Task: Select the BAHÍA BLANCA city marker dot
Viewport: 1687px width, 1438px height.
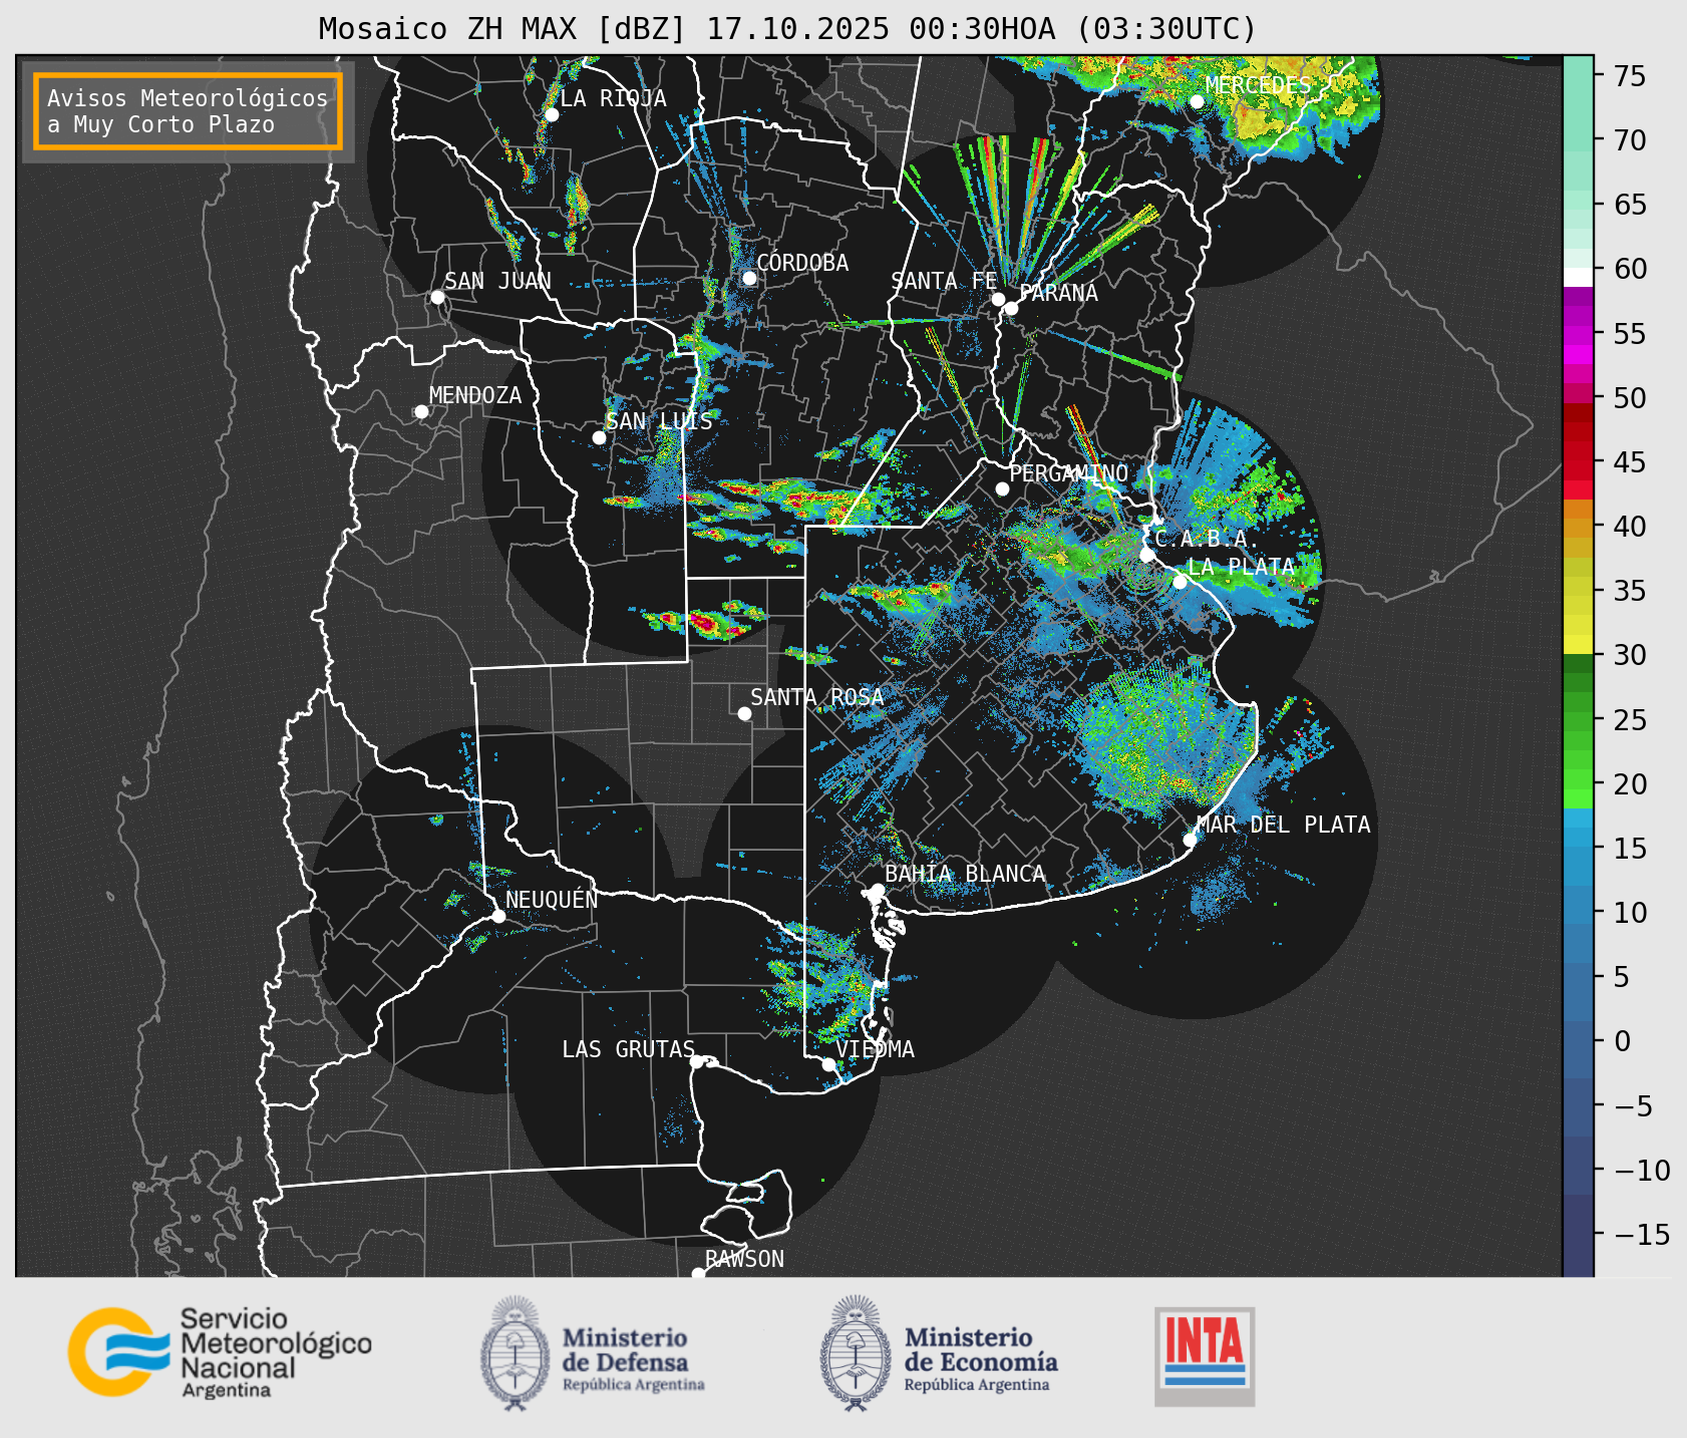Action: click(x=877, y=890)
